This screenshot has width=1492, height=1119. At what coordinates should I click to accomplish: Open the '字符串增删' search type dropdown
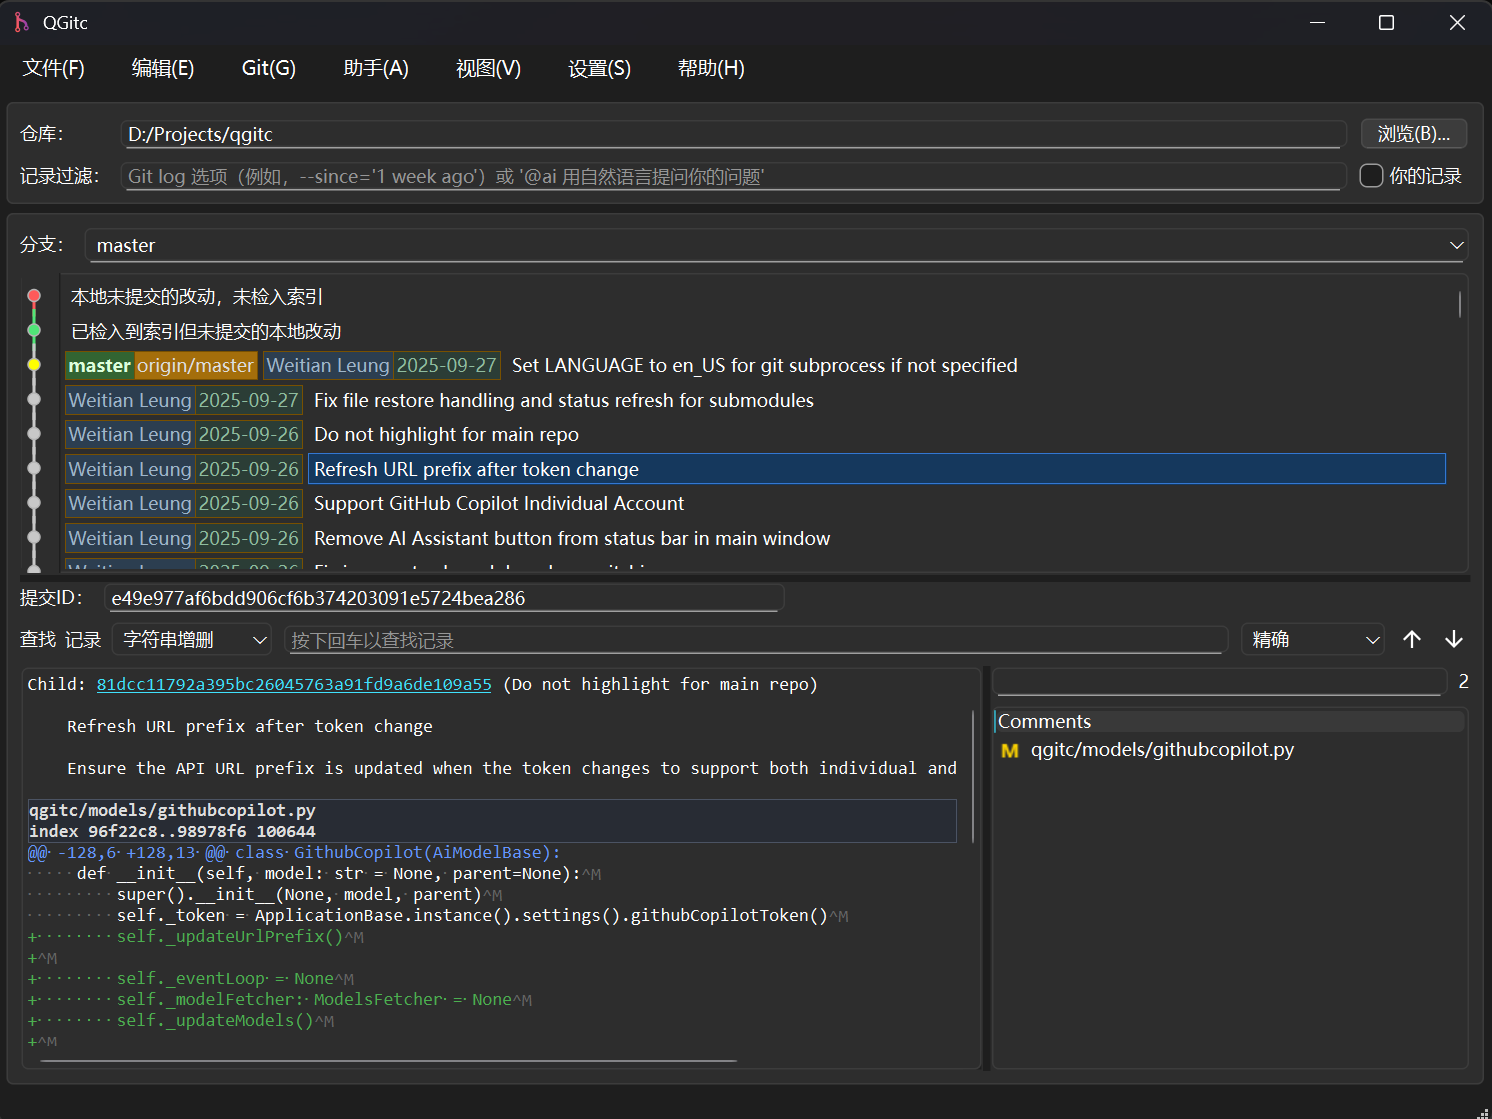[x=192, y=640]
